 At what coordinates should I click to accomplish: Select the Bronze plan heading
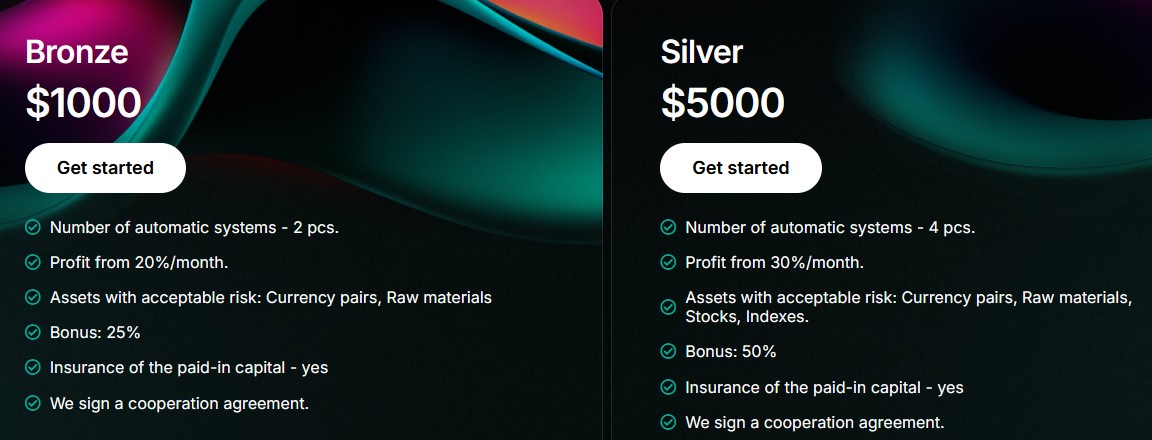(77, 52)
